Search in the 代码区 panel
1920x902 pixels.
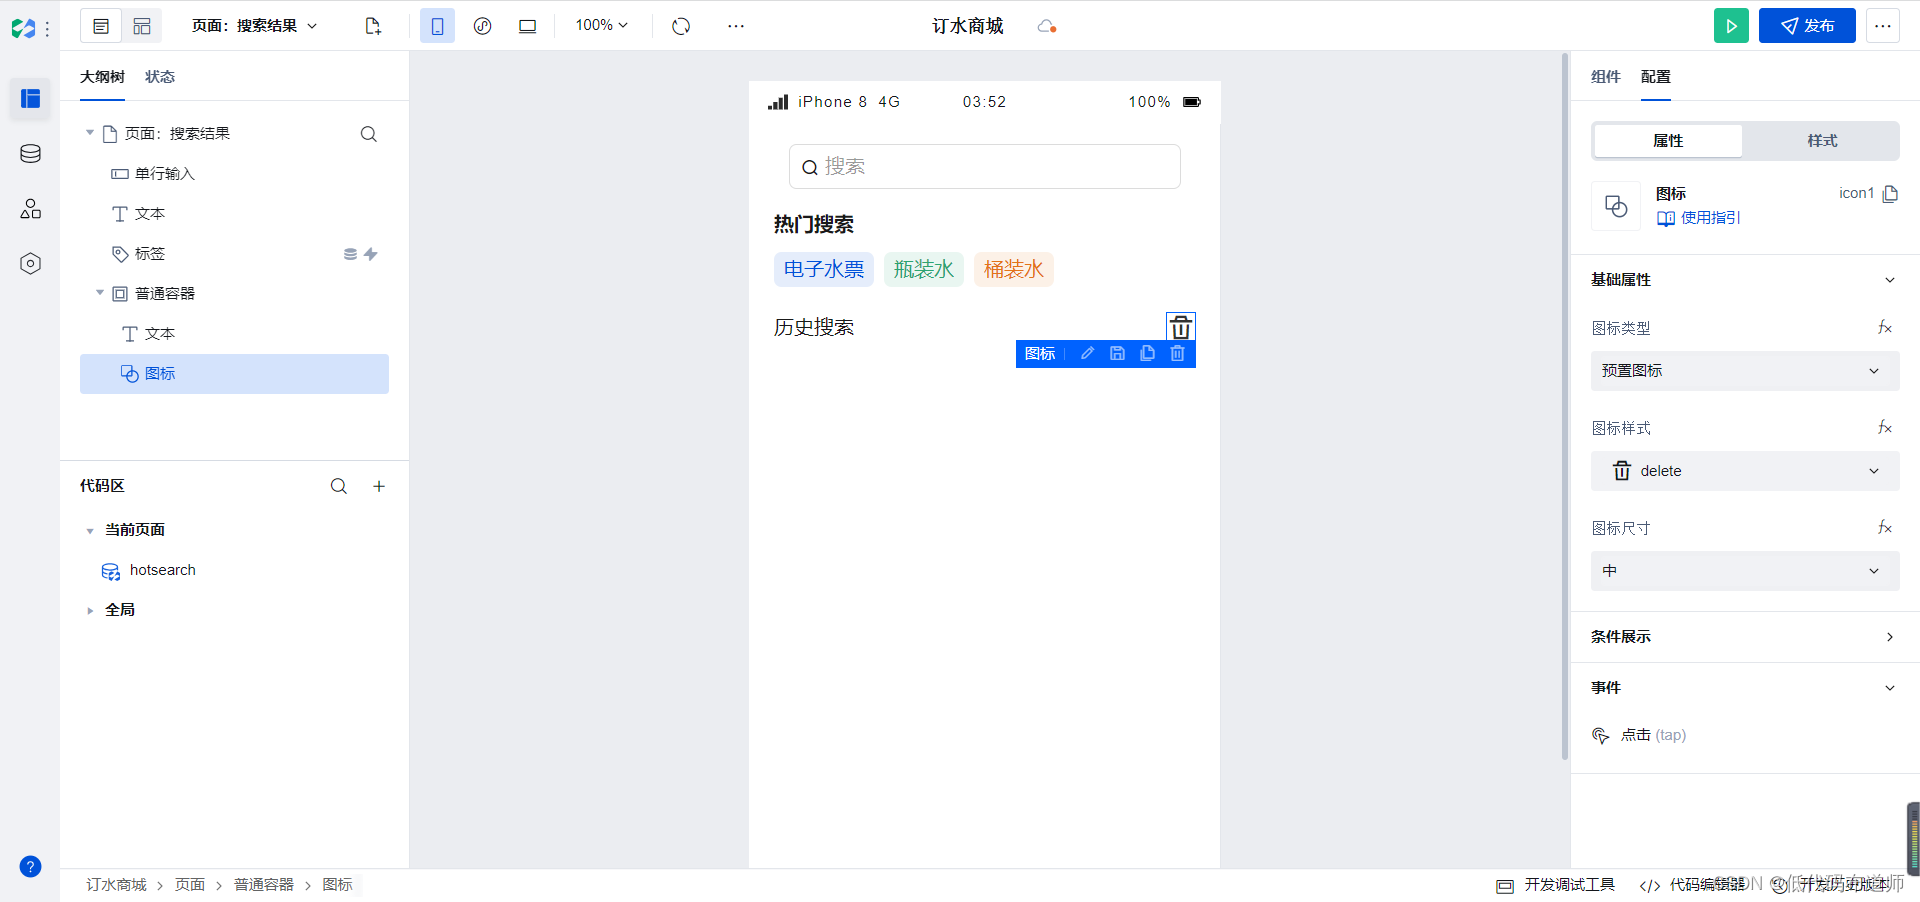tap(339, 486)
